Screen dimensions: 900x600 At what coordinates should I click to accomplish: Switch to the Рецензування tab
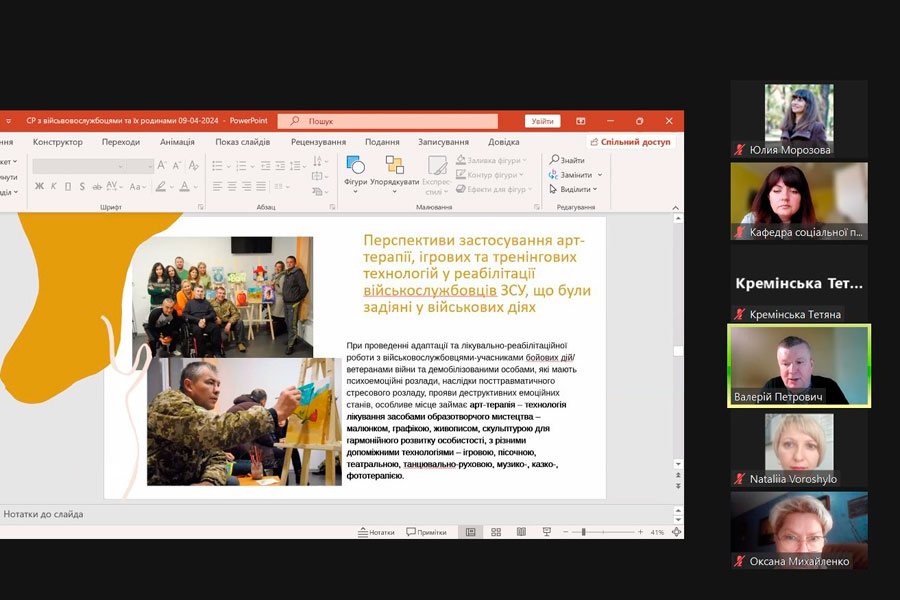pos(318,142)
